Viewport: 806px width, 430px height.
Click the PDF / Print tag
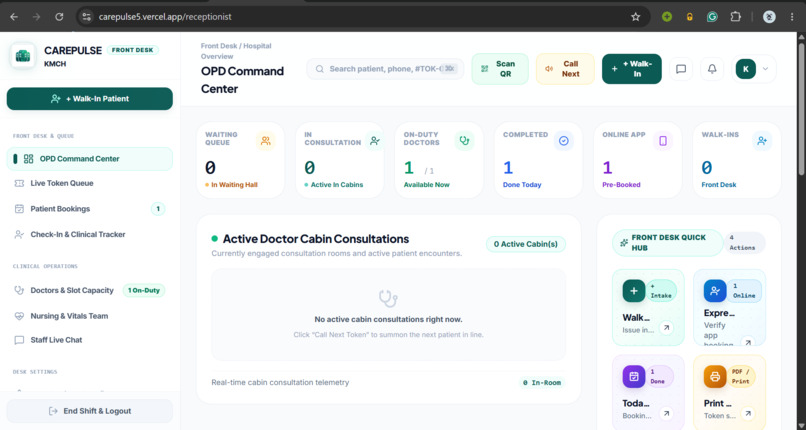tap(741, 377)
